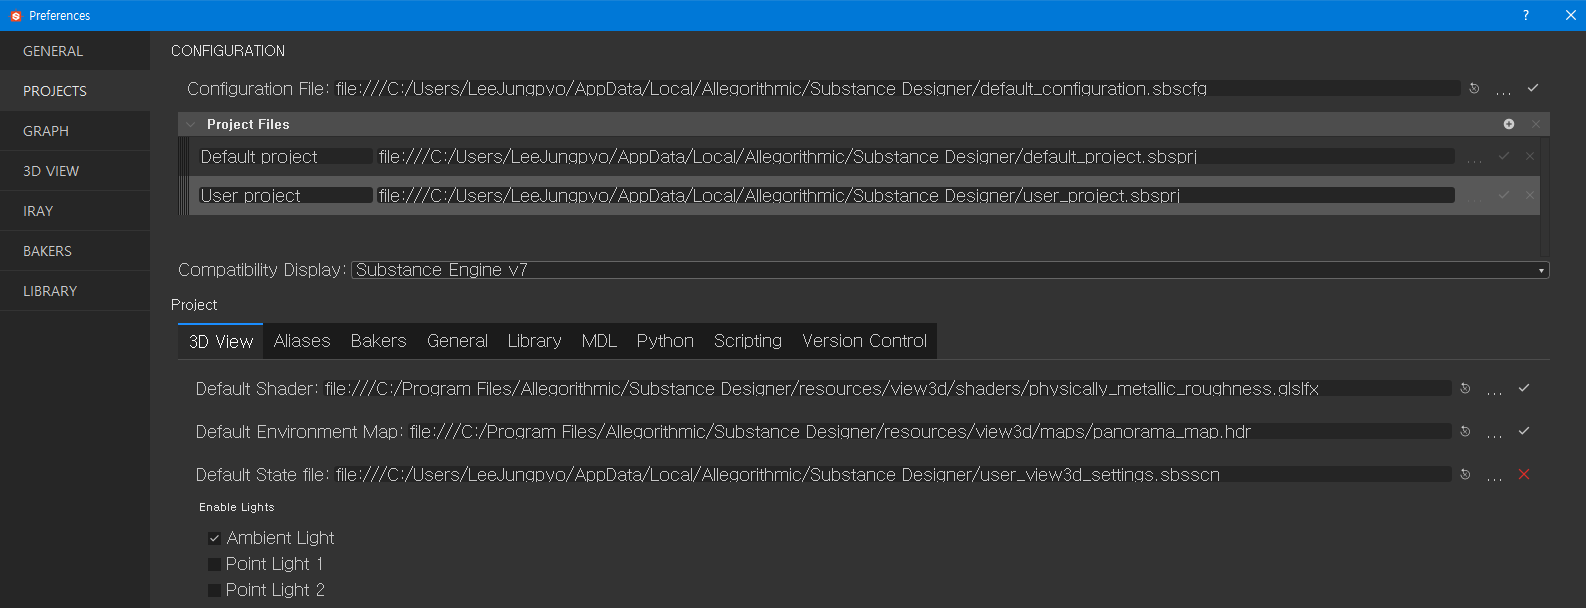Image resolution: width=1586 pixels, height=608 pixels.
Task: Reset the Configuration File path to default
Action: click(1474, 88)
